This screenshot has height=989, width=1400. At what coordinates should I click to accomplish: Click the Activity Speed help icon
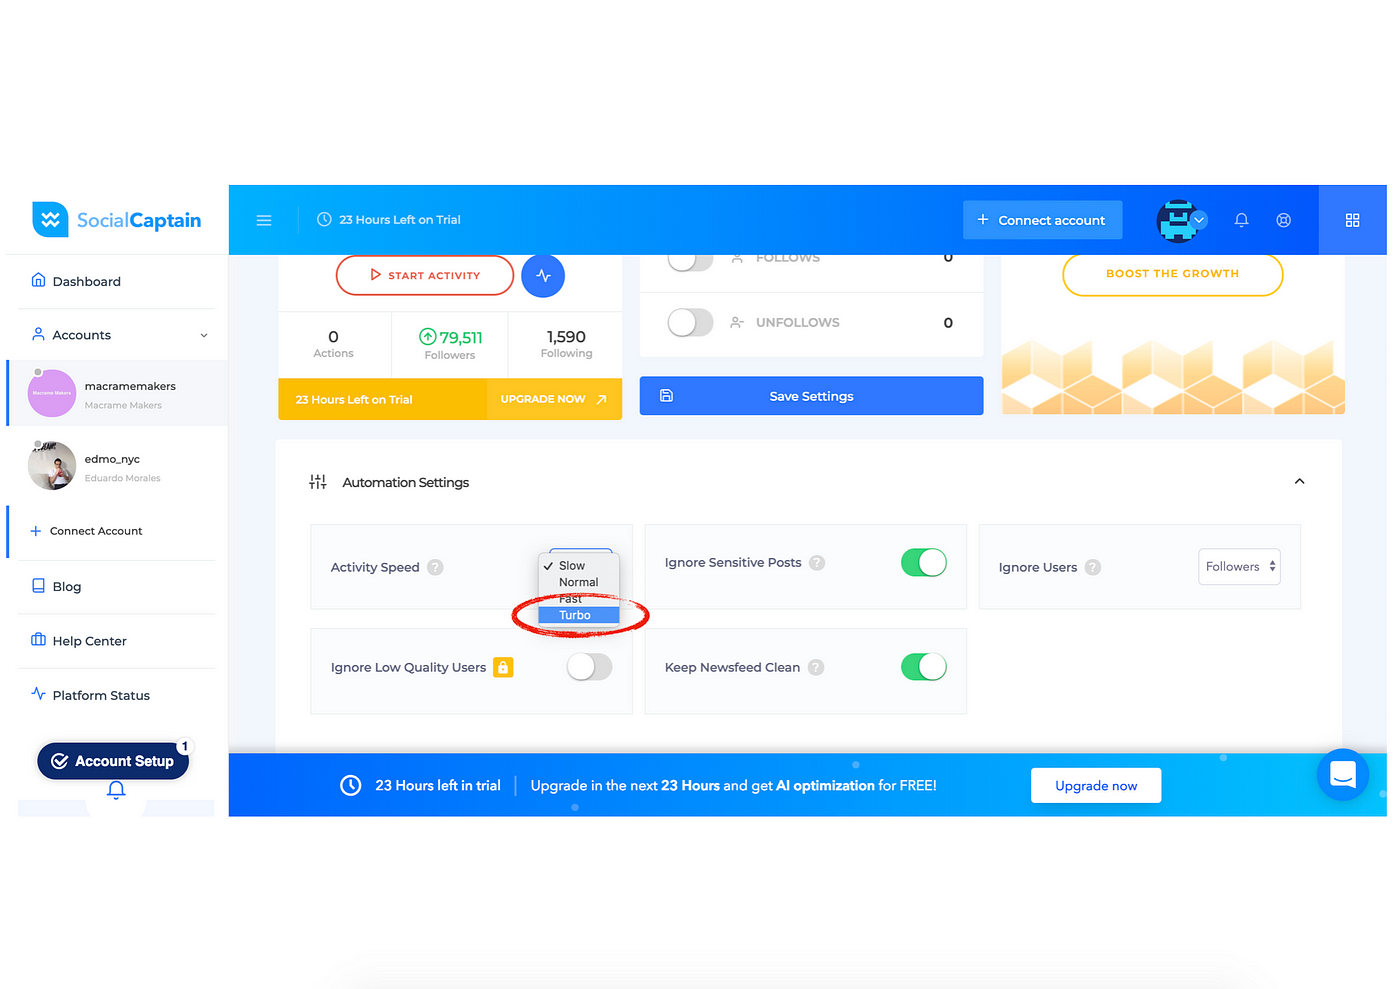tap(435, 567)
